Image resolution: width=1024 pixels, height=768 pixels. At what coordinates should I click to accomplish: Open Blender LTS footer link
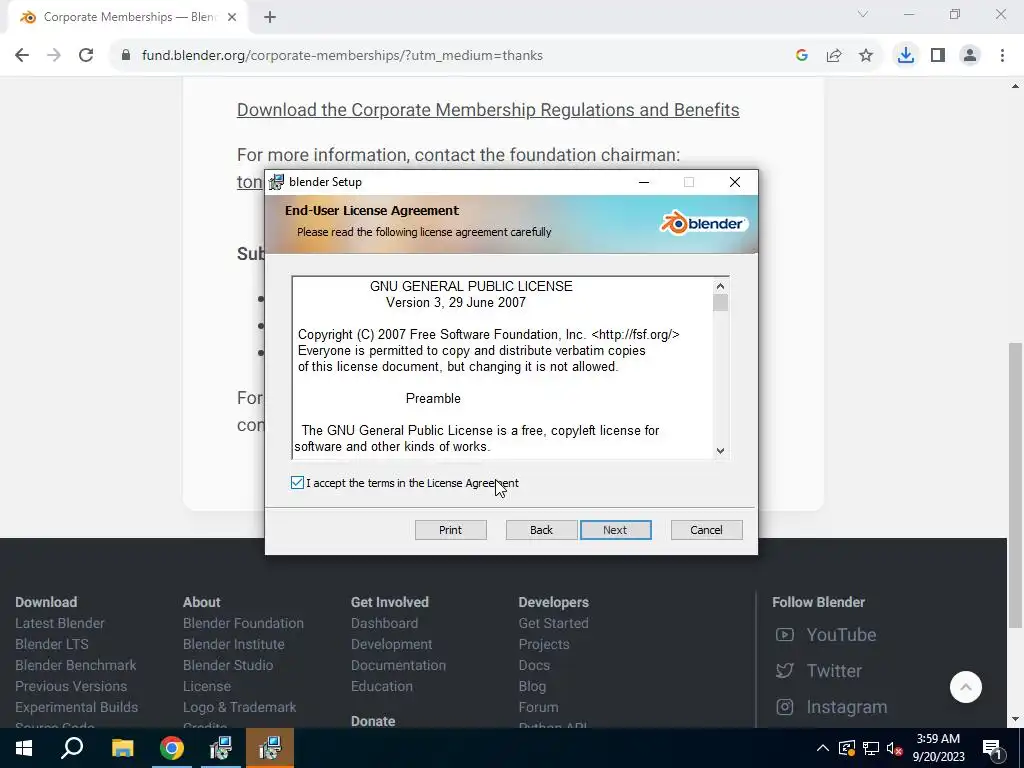(x=52, y=644)
